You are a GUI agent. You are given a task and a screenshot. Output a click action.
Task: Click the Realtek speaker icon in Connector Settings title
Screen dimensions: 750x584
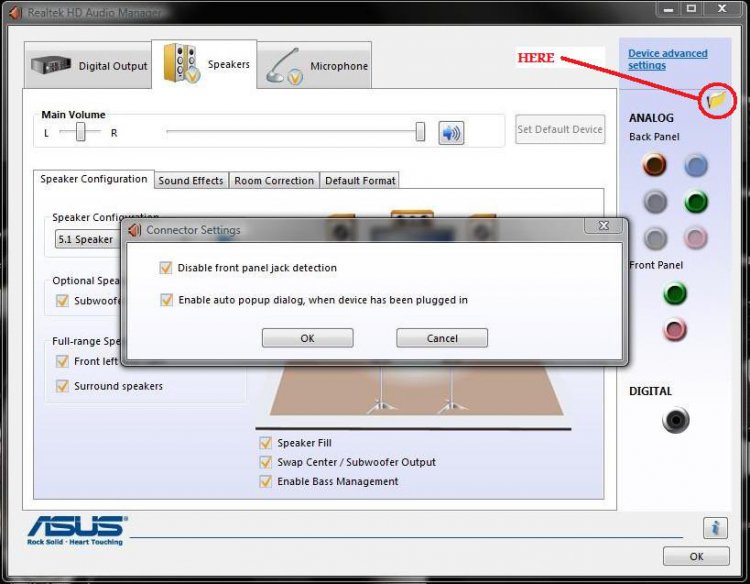pyautogui.click(x=134, y=230)
